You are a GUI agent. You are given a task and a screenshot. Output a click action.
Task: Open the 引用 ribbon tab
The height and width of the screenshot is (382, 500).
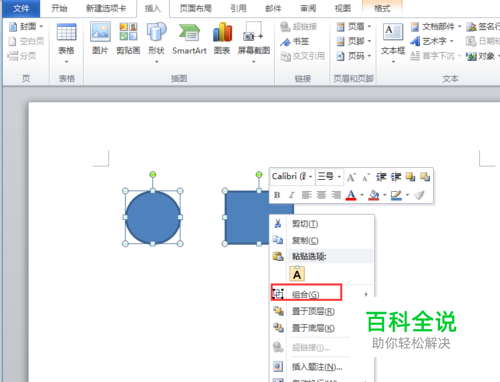pyautogui.click(x=238, y=8)
